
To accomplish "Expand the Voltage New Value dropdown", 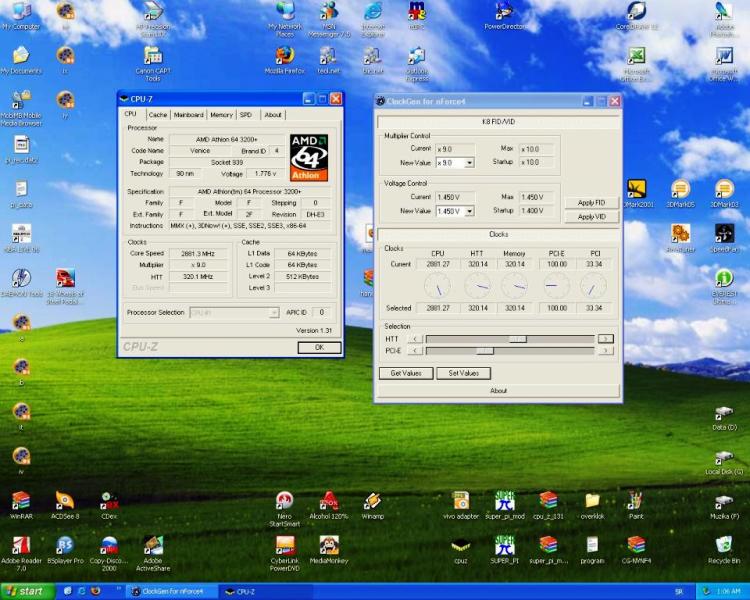I will coord(468,211).
